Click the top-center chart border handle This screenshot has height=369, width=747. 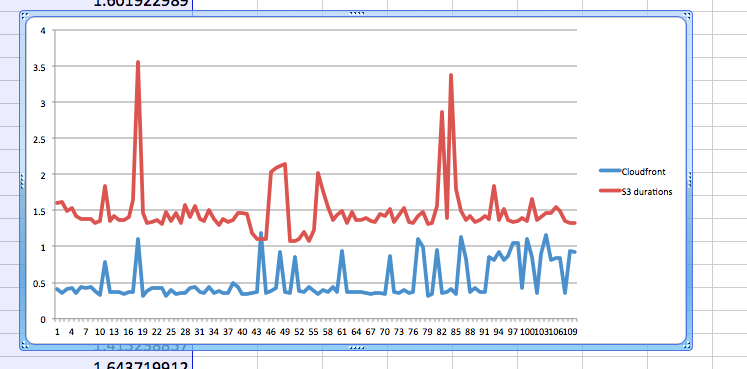pyautogui.click(x=356, y=14)
